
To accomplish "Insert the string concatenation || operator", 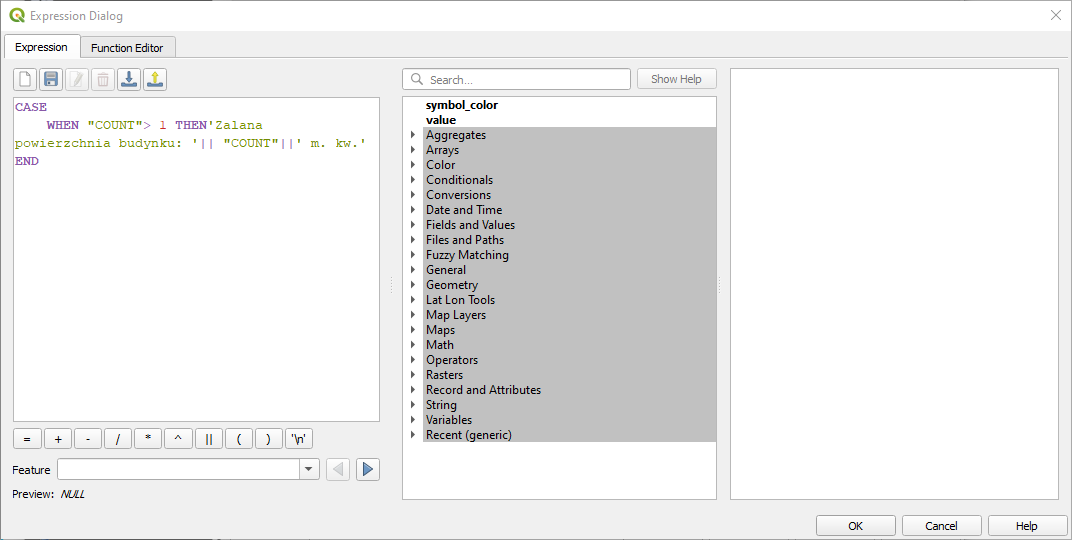I will [x=209, y=439].
